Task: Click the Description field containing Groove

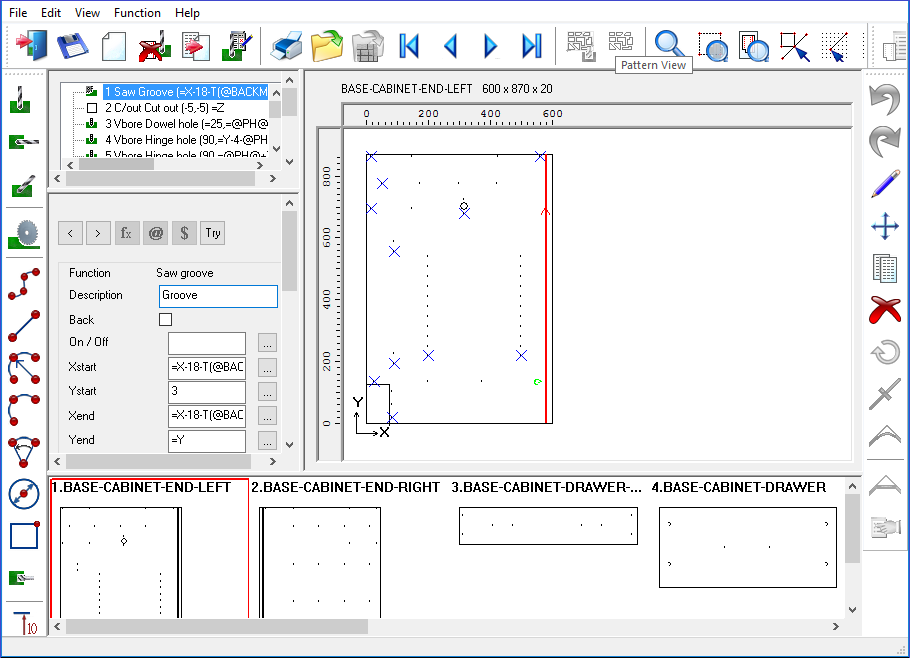Action: pyautogui.click(x=218, y=296)
